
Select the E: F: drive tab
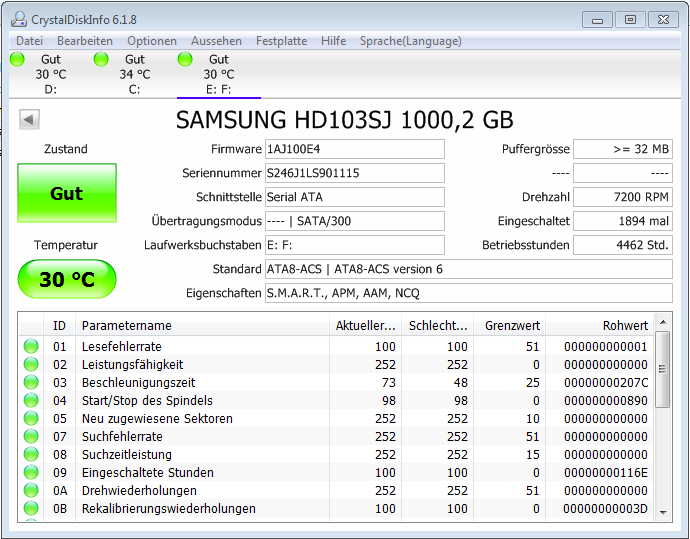pos(219,74)
